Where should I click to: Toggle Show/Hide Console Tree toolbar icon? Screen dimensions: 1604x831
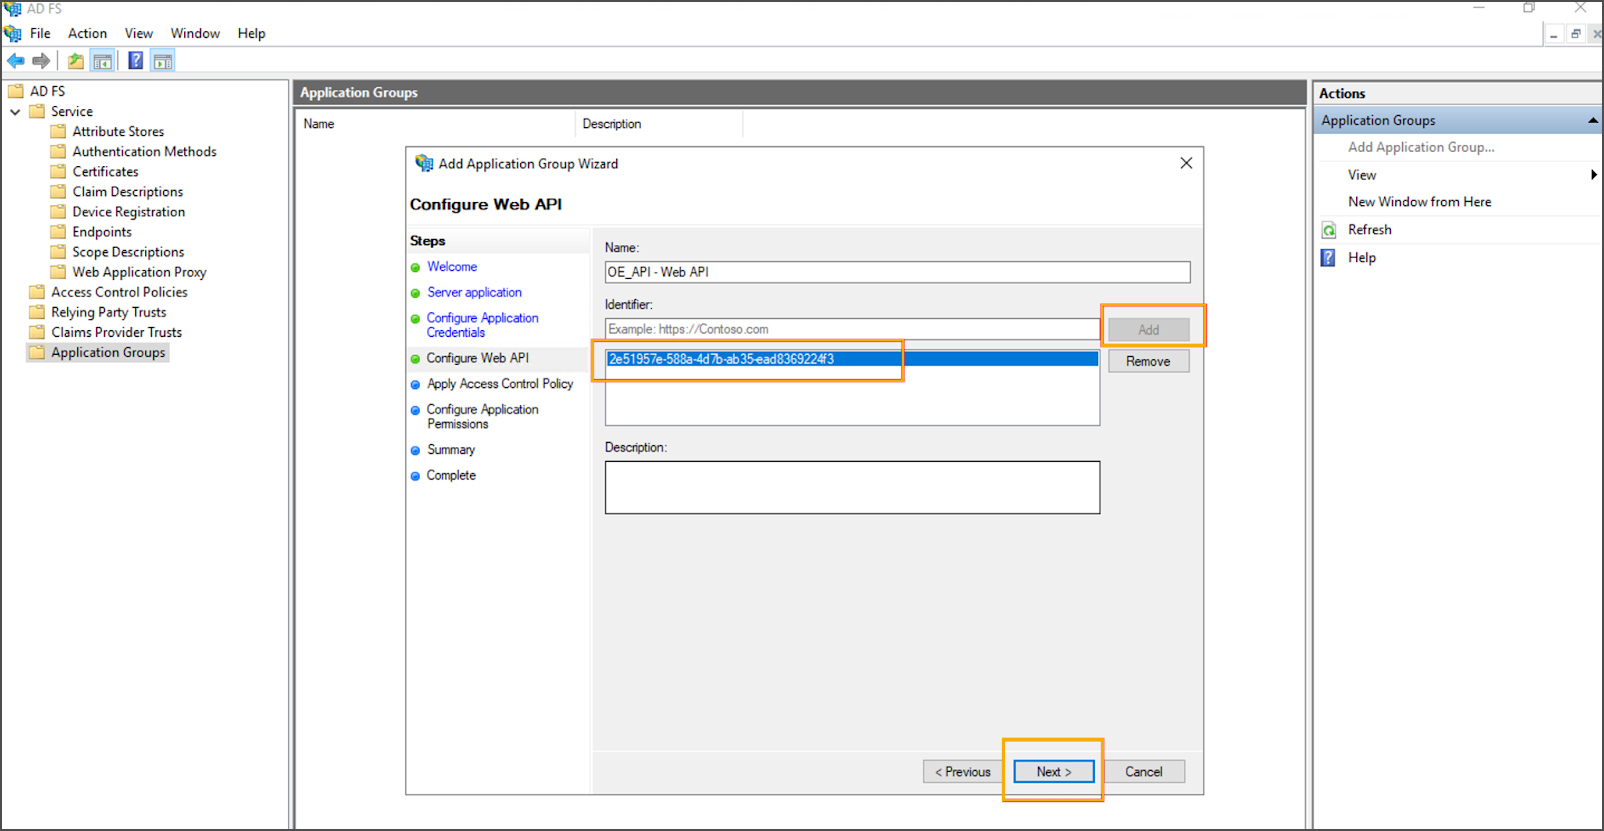102,61
